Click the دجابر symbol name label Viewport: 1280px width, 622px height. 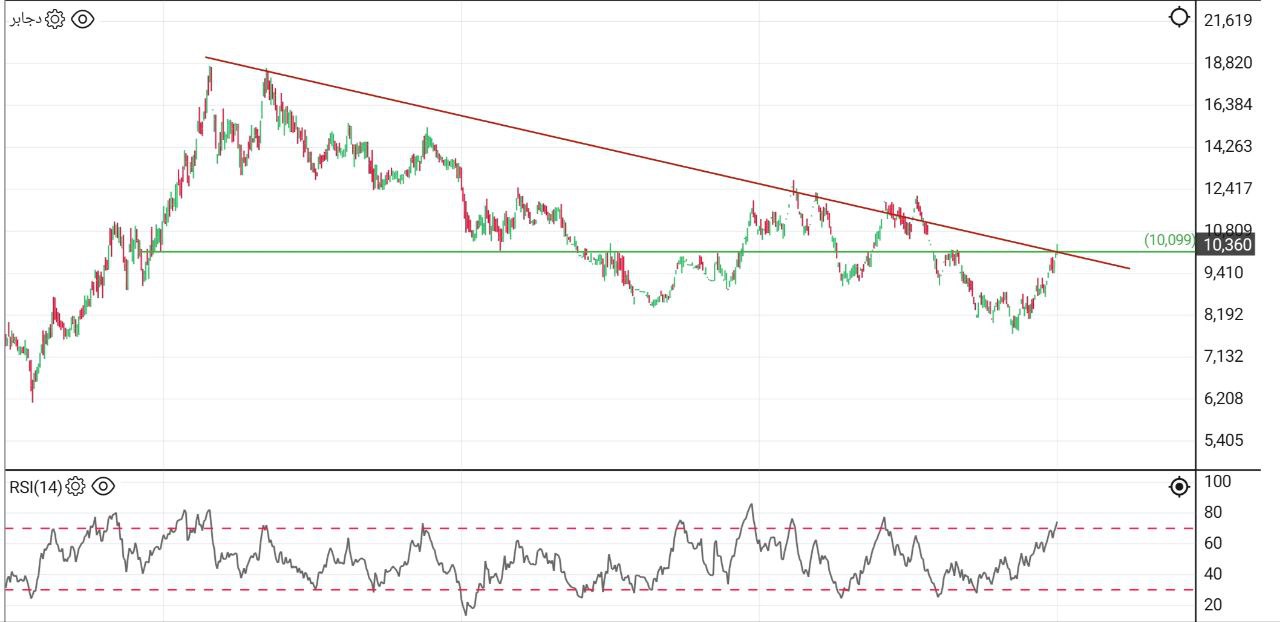tap(25, 19)
